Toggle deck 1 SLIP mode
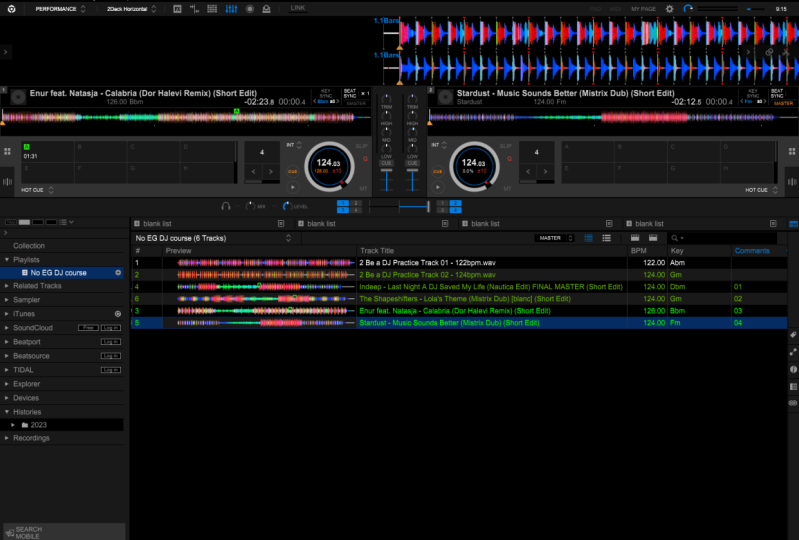Image resolution: width=799 pixels, height=540 pixels. [362, 146]
